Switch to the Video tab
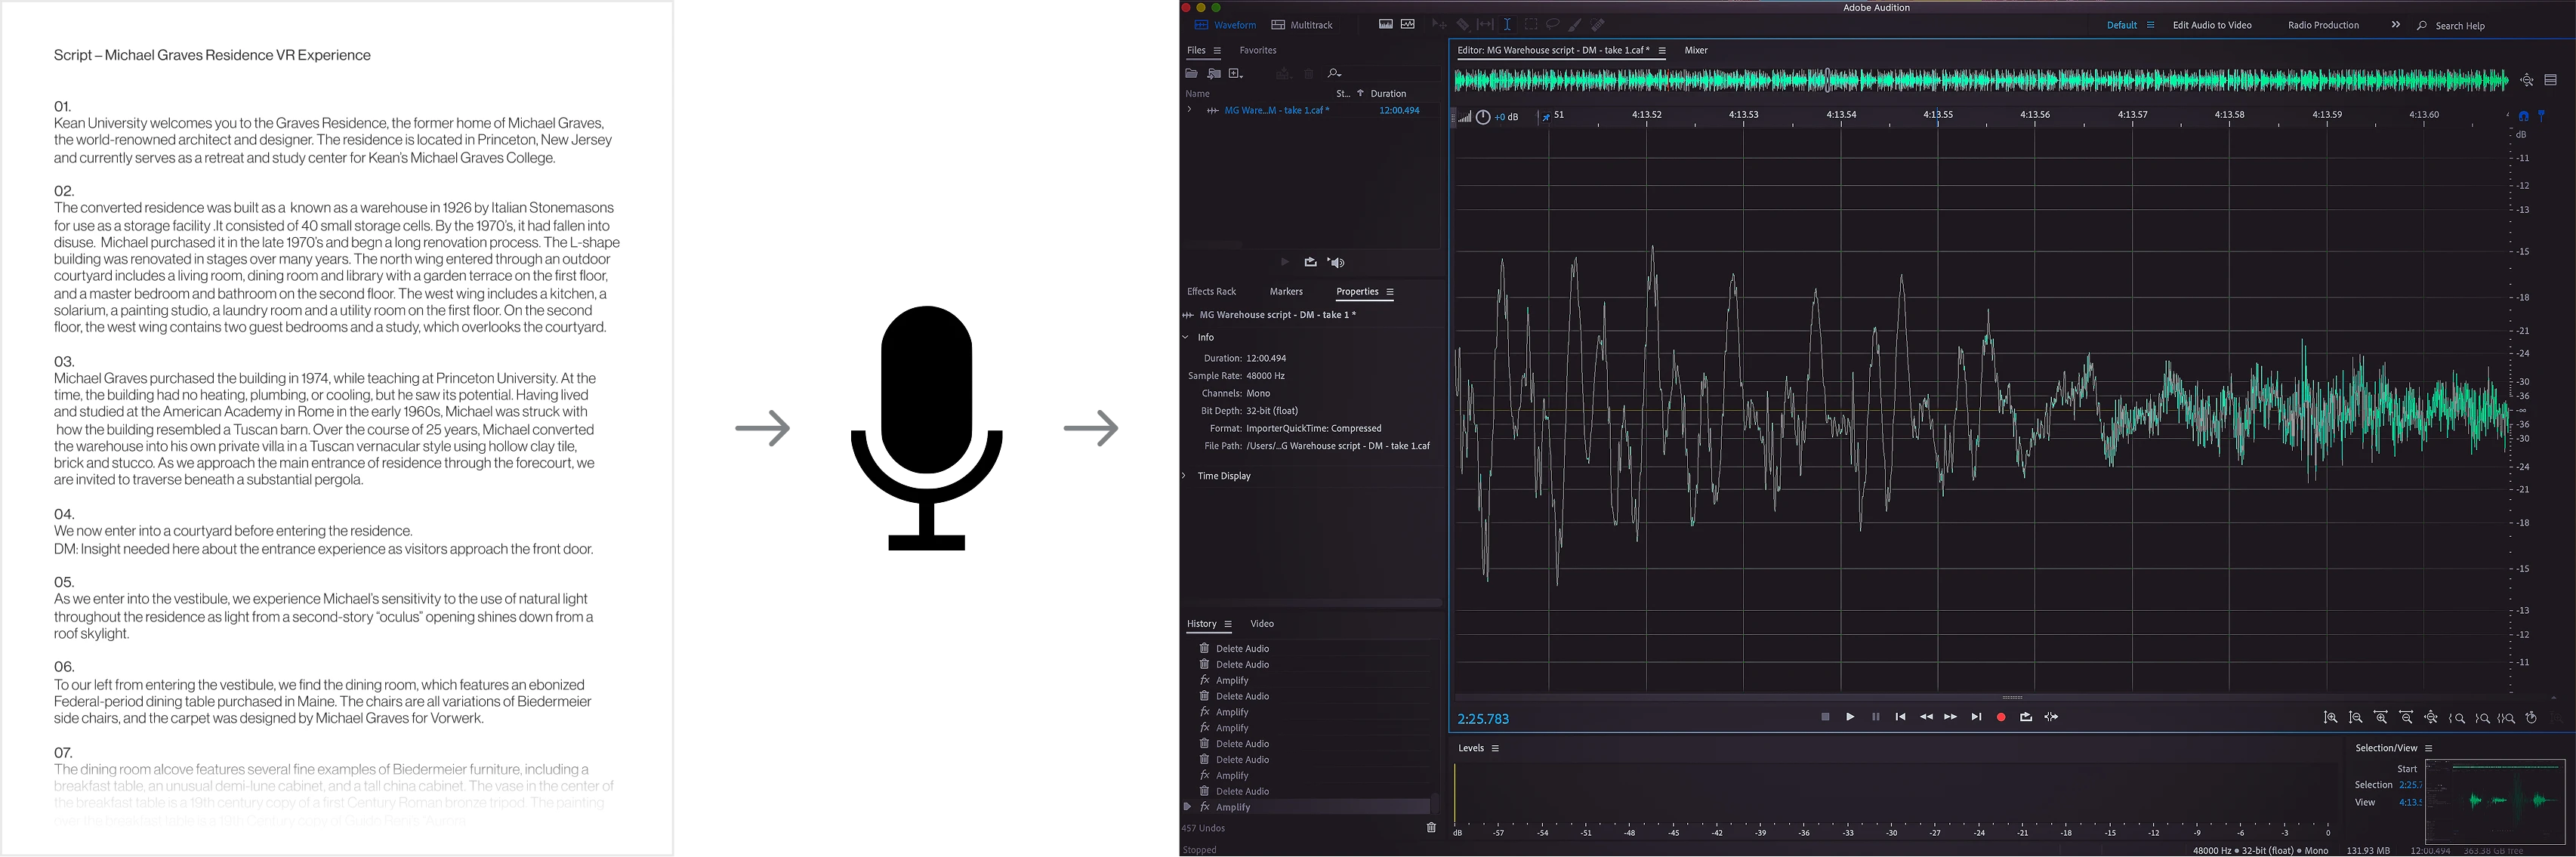The height and width of the screenshot is (857, 2576). (x=1262, y=623)
